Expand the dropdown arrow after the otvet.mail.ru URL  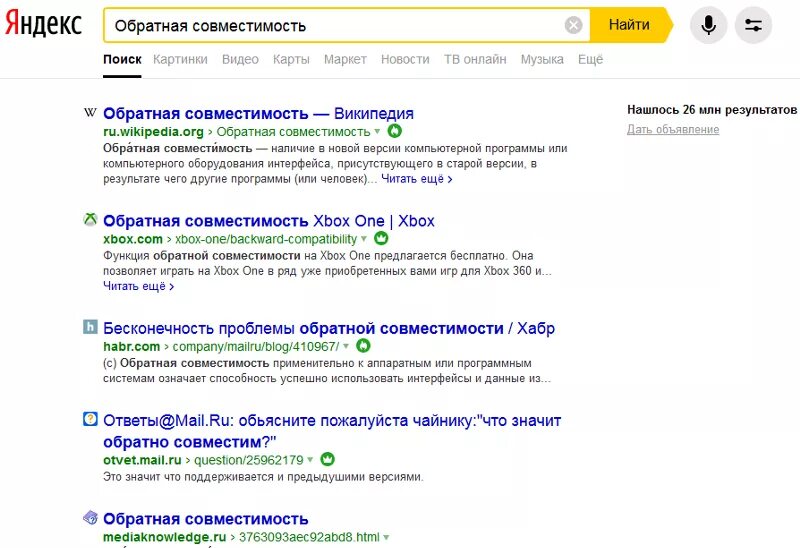click(x=310, y=460)
